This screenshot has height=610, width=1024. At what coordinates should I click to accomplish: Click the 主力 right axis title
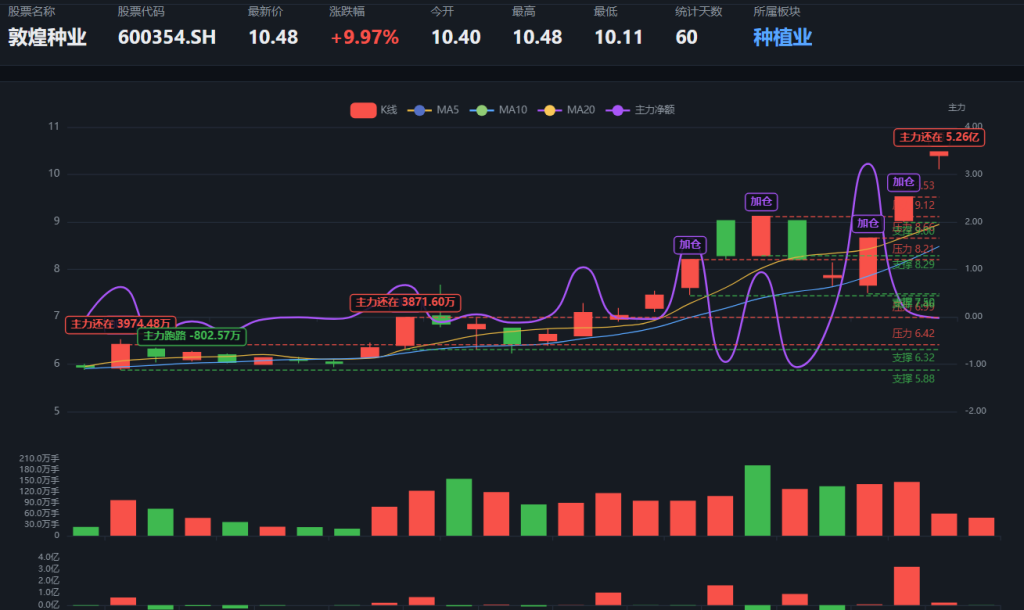point(957,107)
